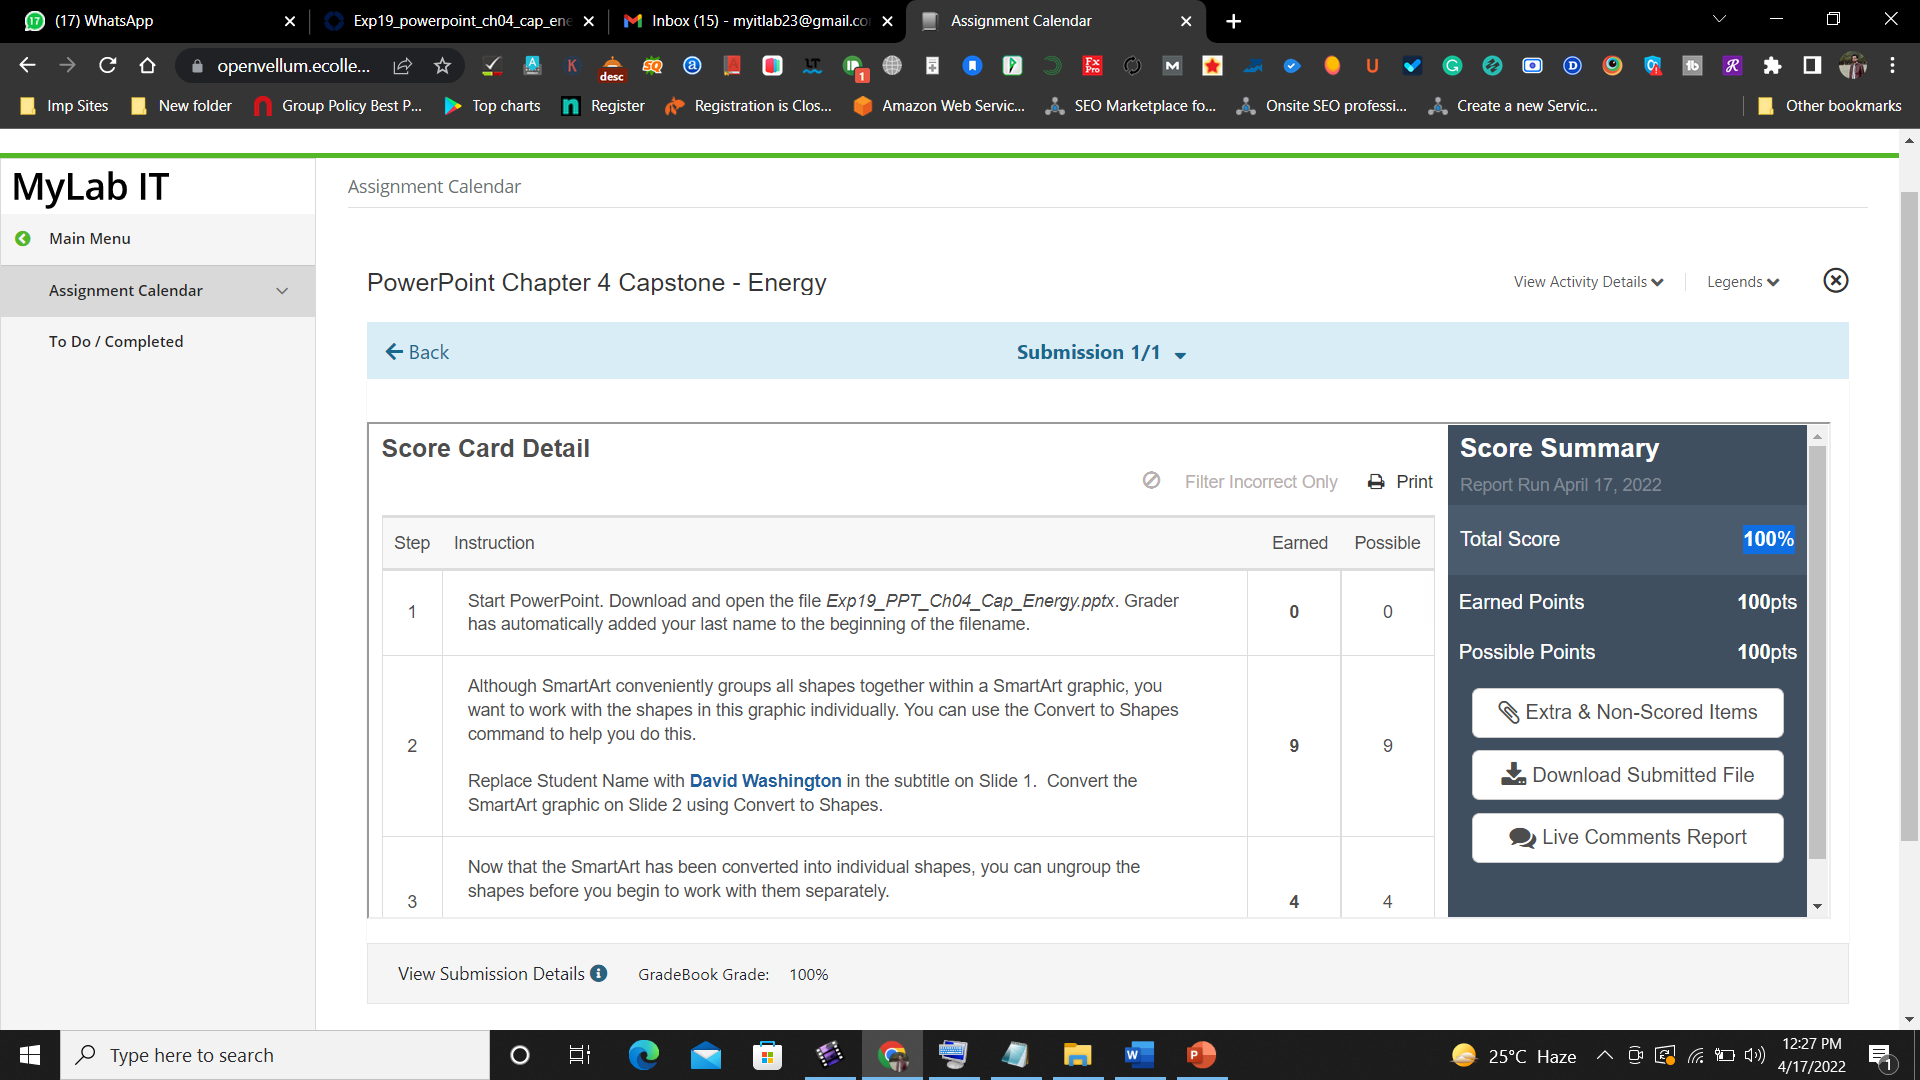Open Word from taskbar
Viewport: 1920px width, 1080px height.
(x=1139, y=1055)
